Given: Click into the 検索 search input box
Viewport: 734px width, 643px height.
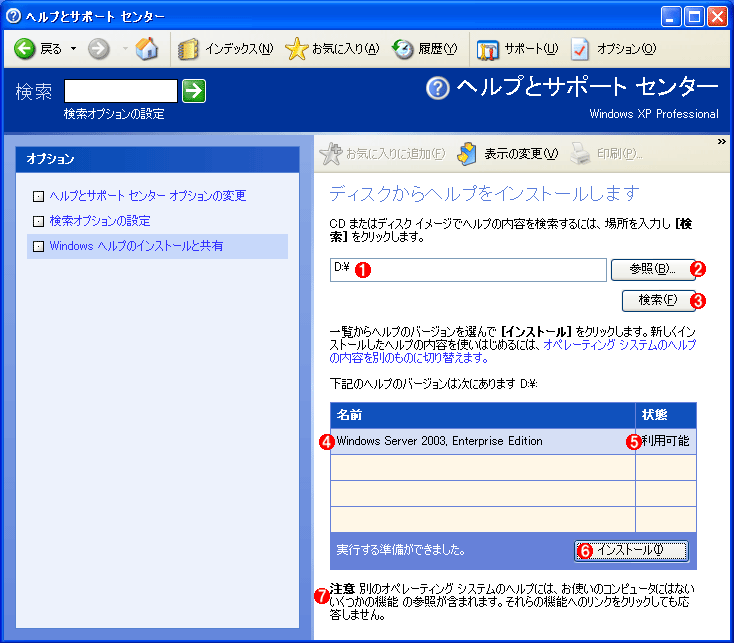Looking at the screenshot, I should [121, 91].
